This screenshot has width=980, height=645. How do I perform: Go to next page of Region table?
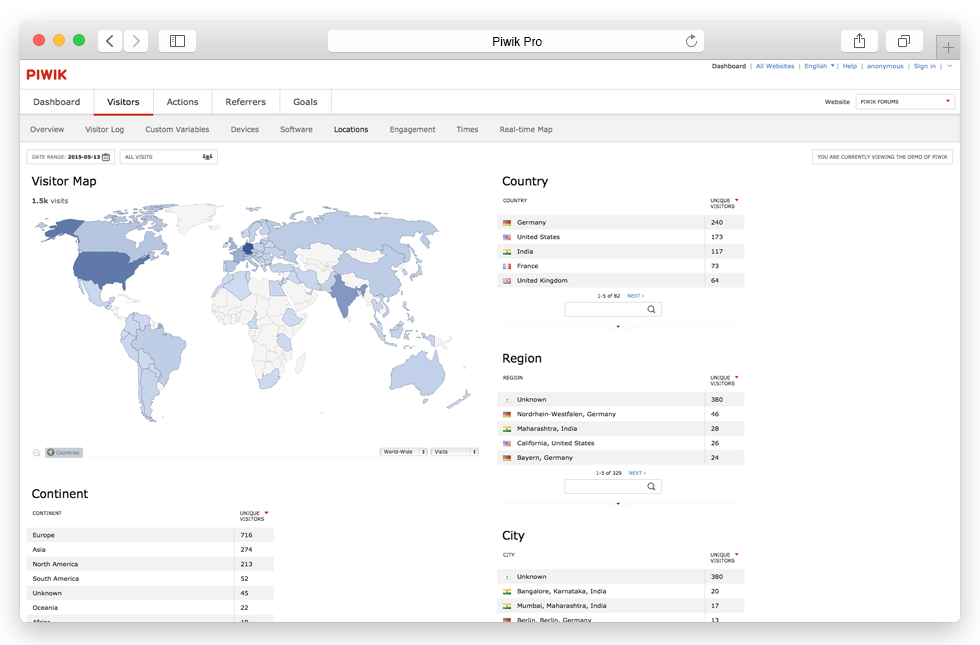[637, 473]
